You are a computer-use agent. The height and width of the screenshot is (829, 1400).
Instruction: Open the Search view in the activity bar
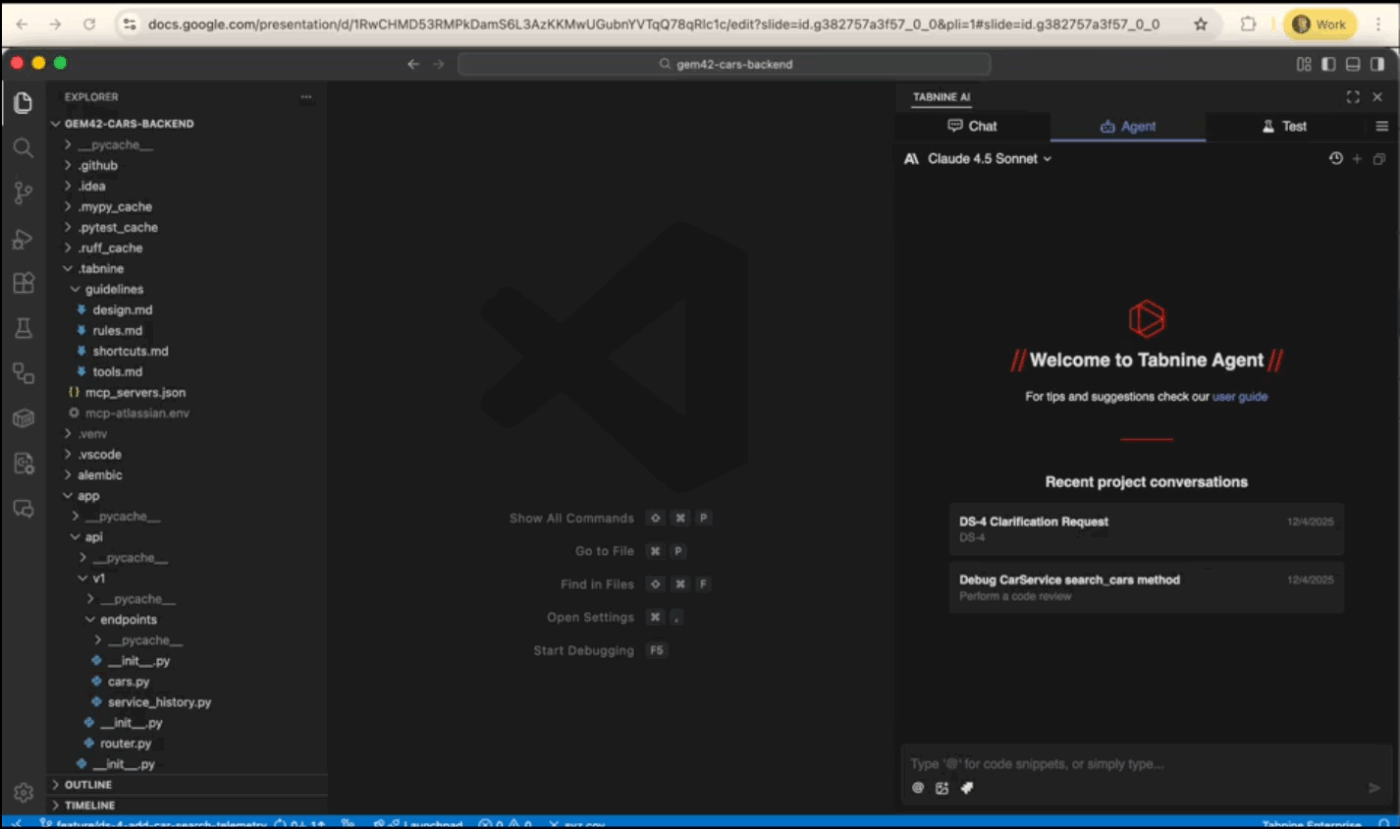click(23, 148)
